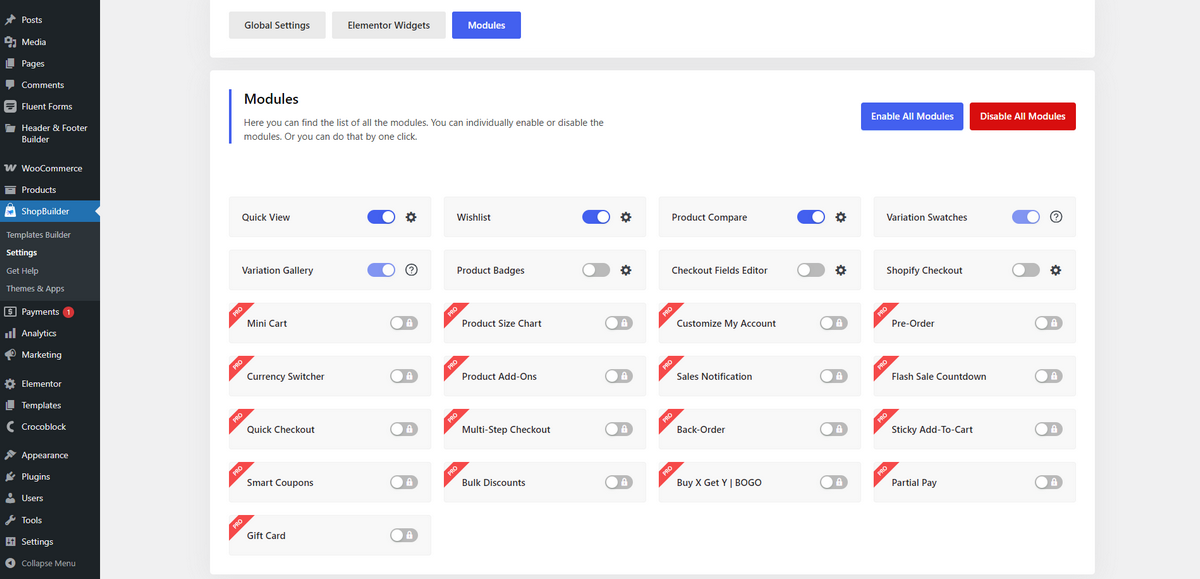The width and height of the screenshot is (1200, 579).
Task: Toggle the Quick View module switch
Action: [x=381, y=217]
